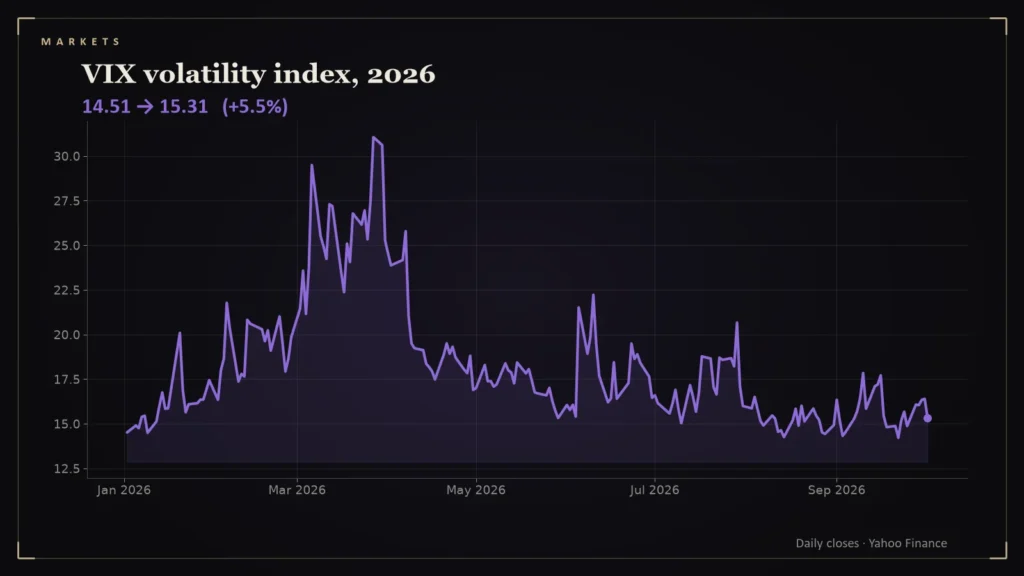Click the Mar 2026 x-axis label
The height and width of the screenshot is (576, 1024).
click(x=297, y=490)
